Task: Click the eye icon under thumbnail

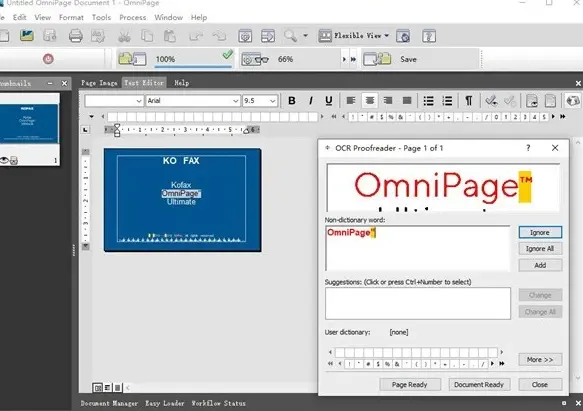Action: point(4,160)
